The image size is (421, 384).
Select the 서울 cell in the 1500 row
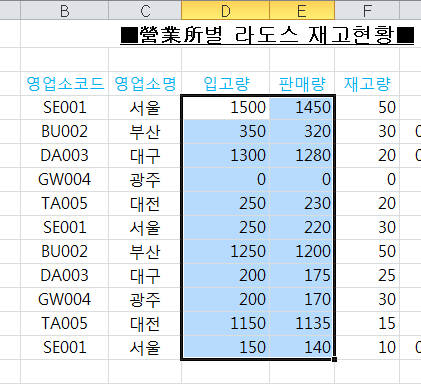click(x=145, y=108)
